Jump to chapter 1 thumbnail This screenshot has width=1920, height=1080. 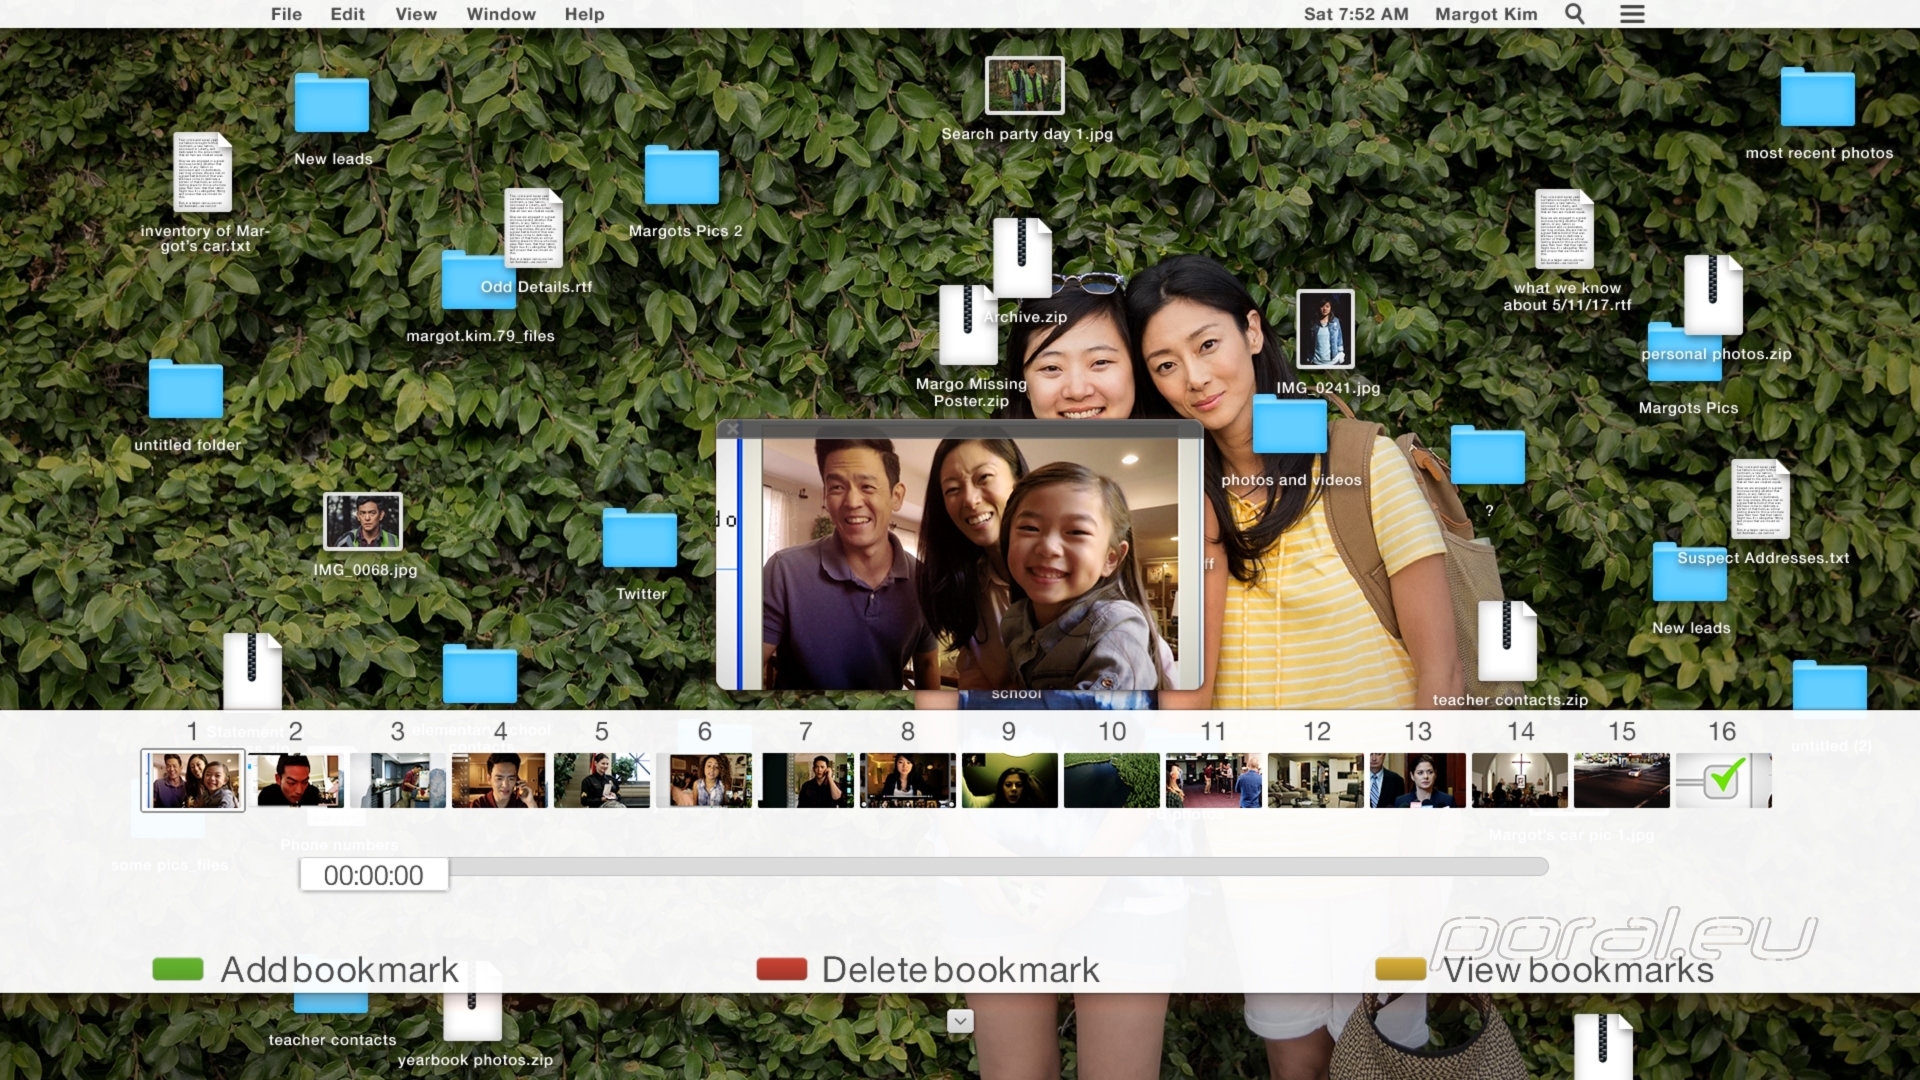pyautogui.click(x=193, y=781)
